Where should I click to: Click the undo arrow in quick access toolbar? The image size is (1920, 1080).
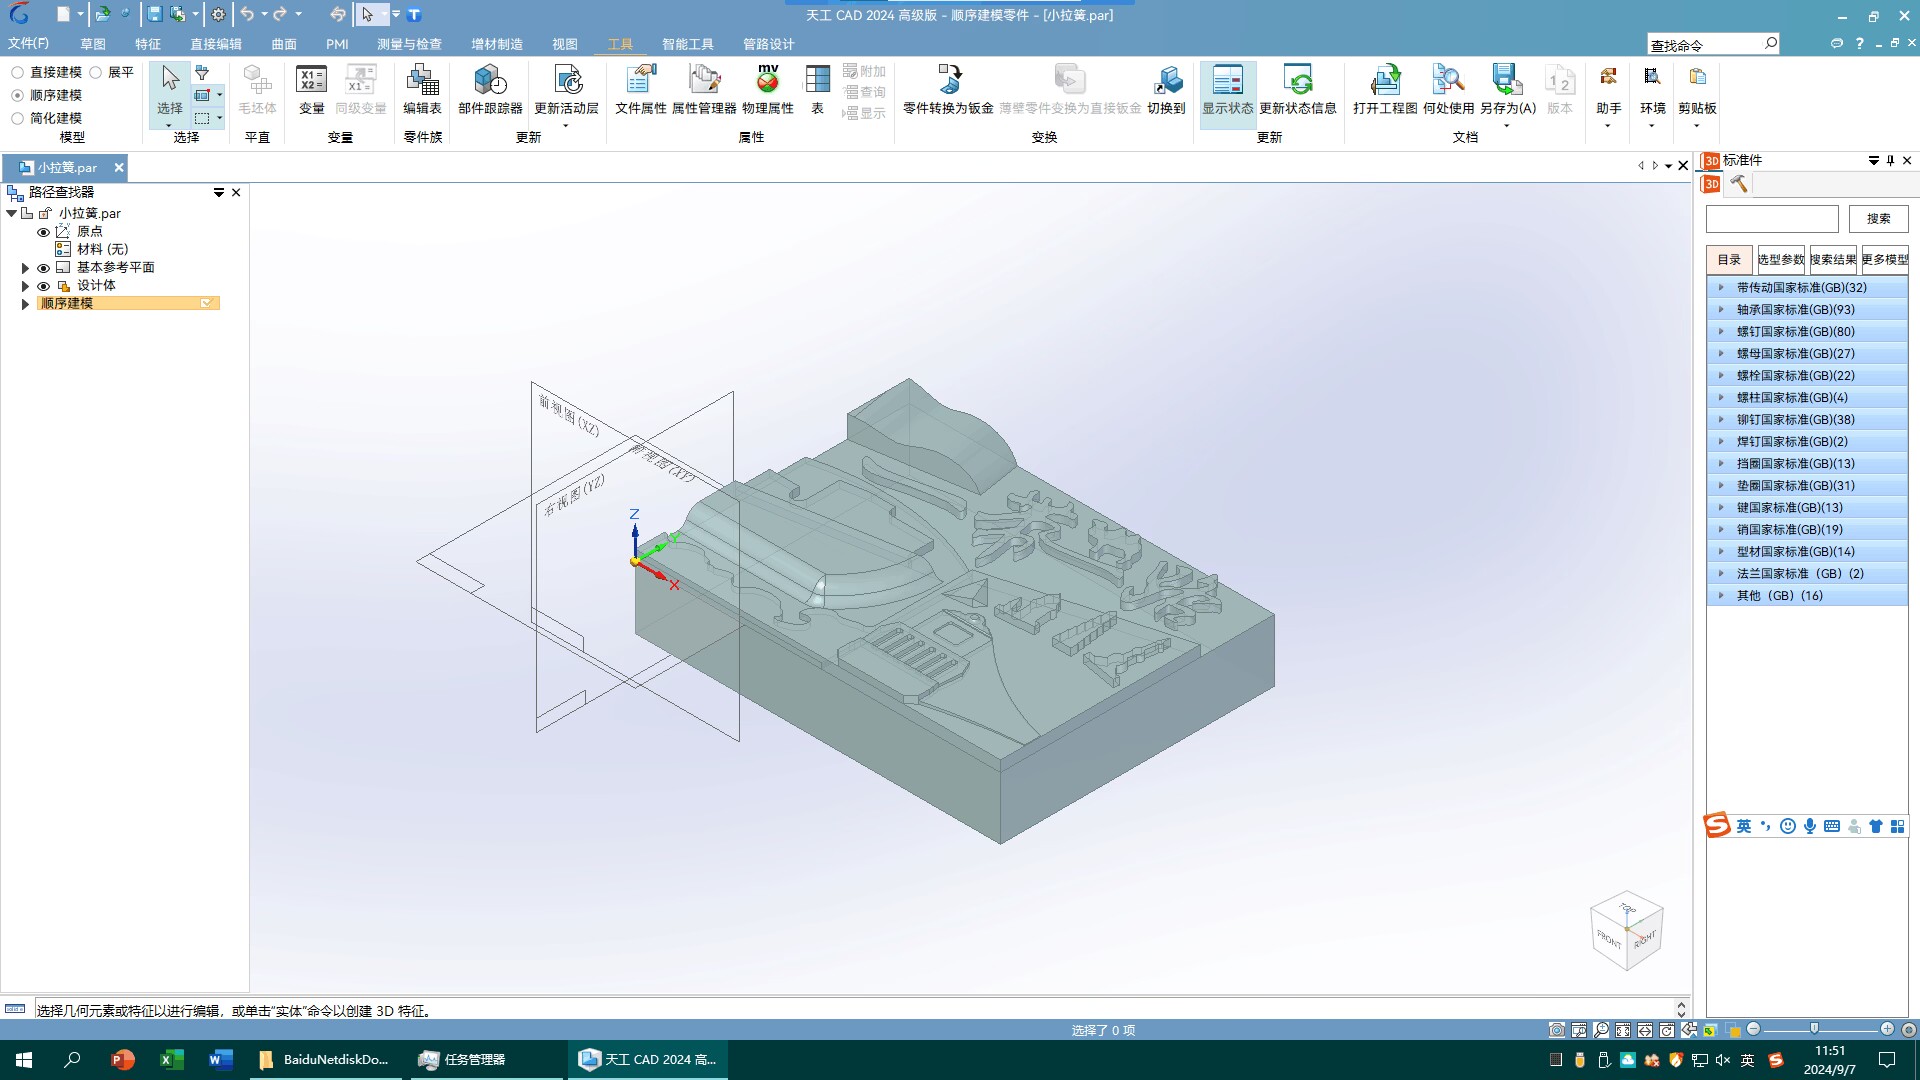tap(247, 14)
